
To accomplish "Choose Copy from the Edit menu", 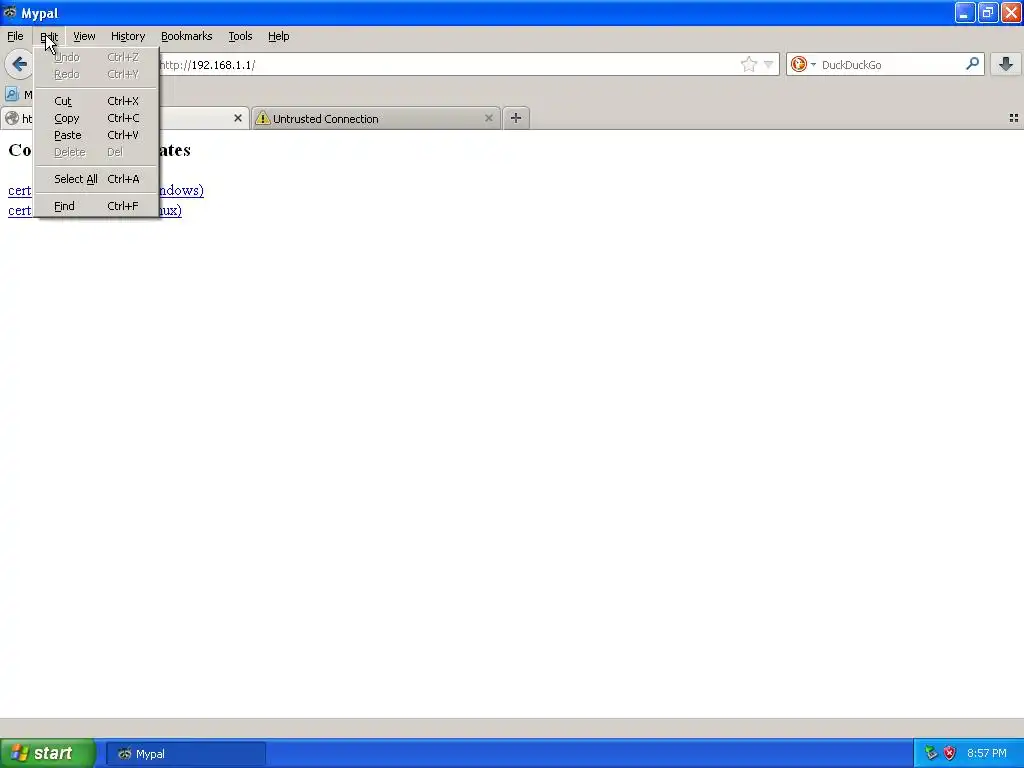I will click(96, 118).
